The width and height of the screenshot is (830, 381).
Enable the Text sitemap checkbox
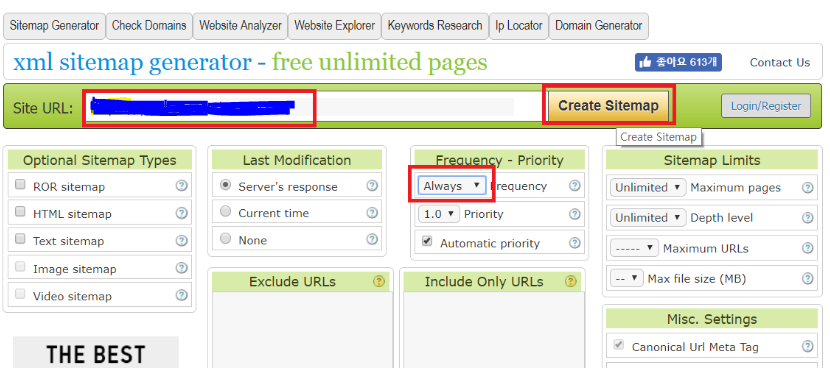tap(20, 239)
